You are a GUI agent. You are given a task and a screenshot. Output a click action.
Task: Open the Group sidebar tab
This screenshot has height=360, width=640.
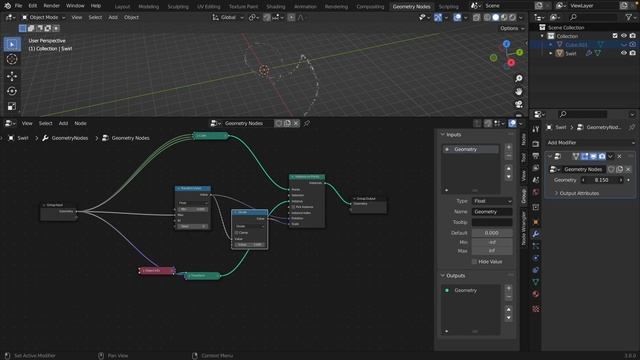pos(524,196)
